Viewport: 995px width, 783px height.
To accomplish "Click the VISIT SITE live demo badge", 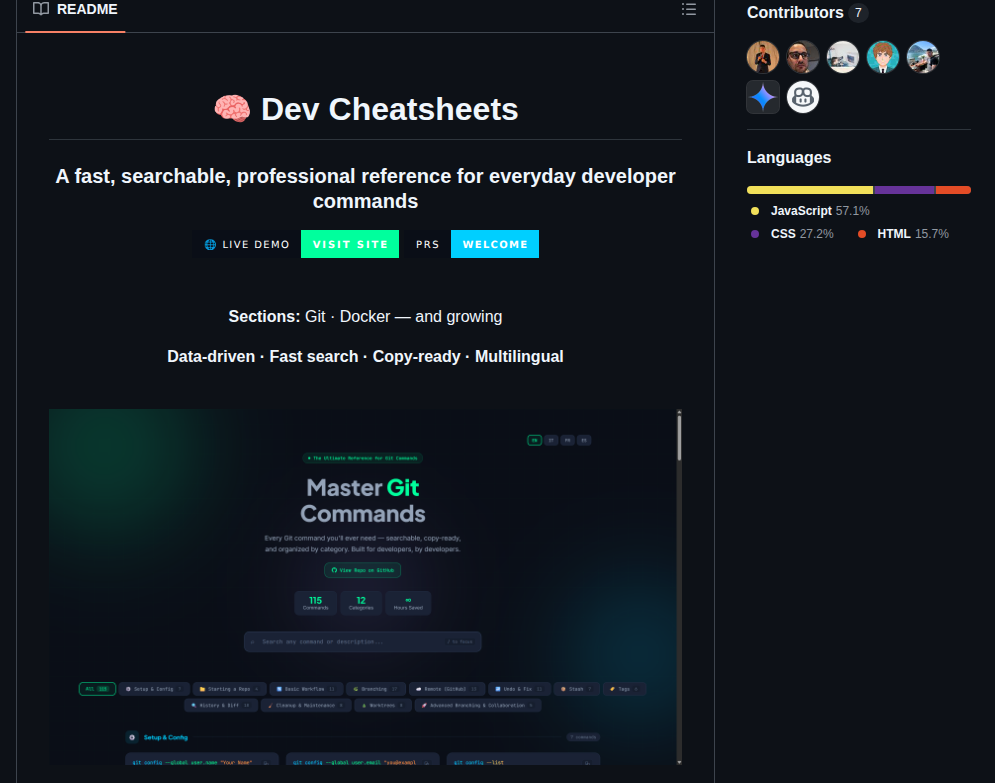I will pos(350,244).
